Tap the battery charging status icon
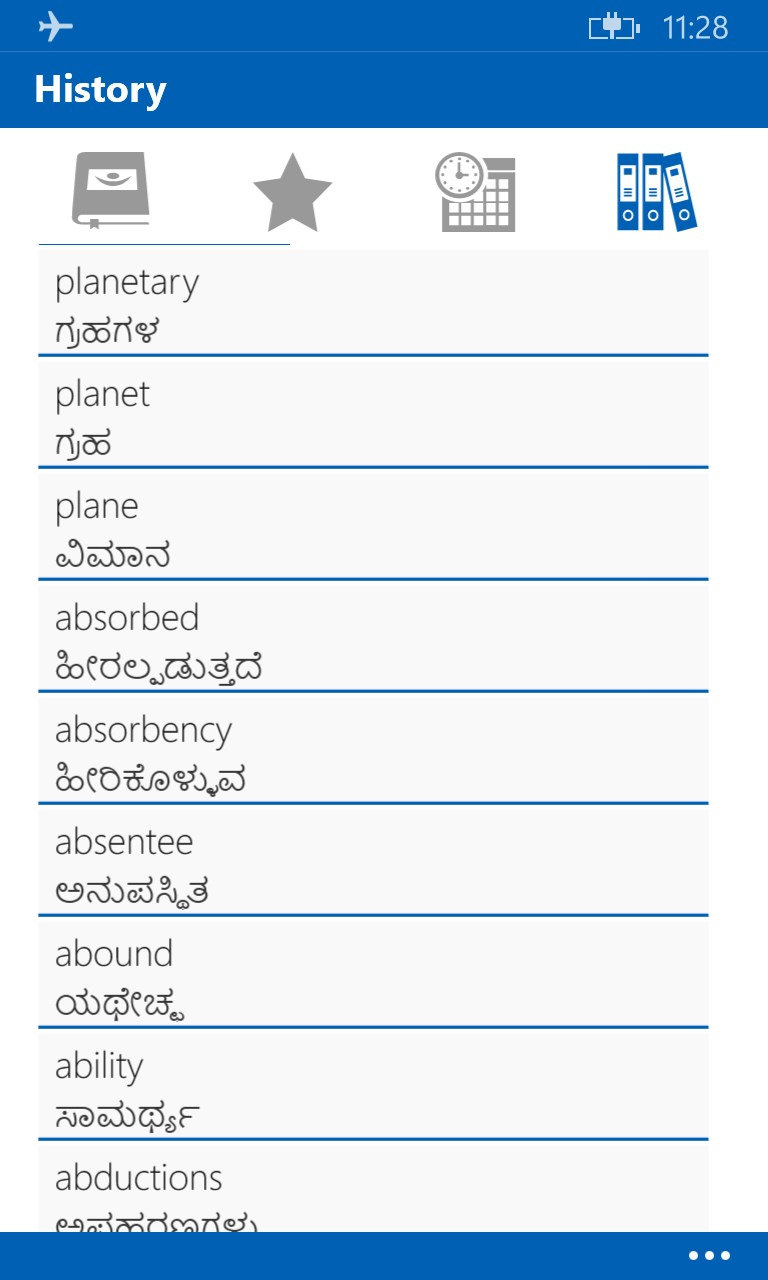 coord(613,27)
